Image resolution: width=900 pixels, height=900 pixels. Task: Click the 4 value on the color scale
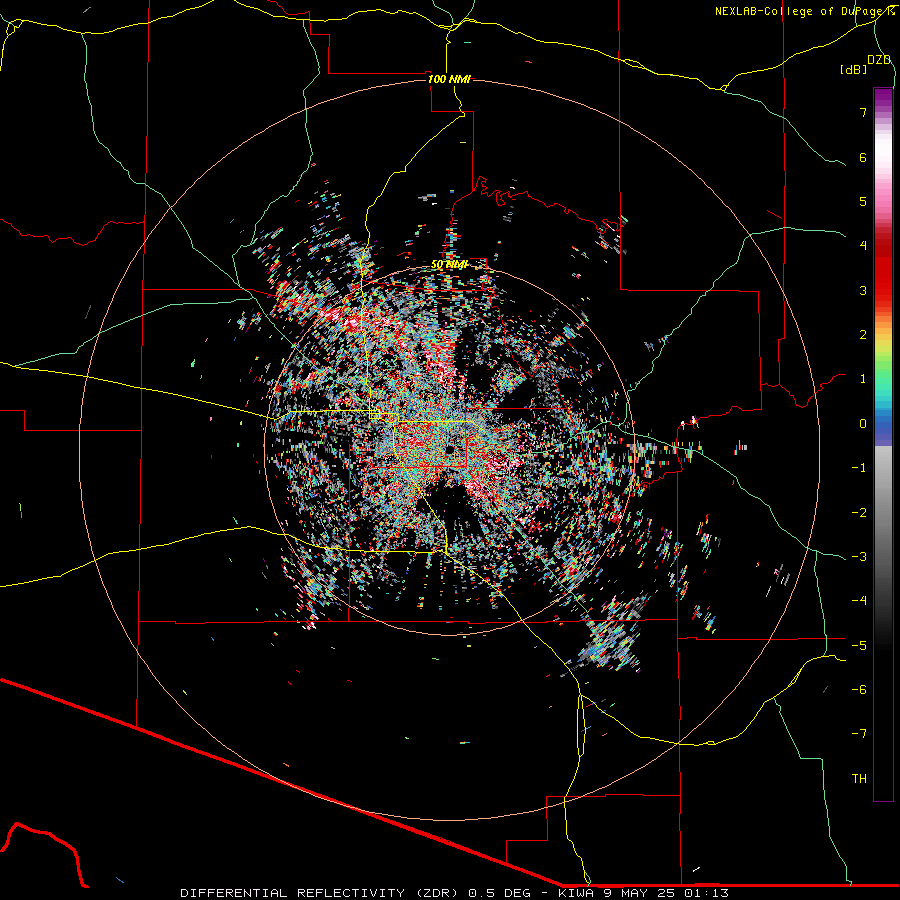pyautogui.click(x=863, y=246)
